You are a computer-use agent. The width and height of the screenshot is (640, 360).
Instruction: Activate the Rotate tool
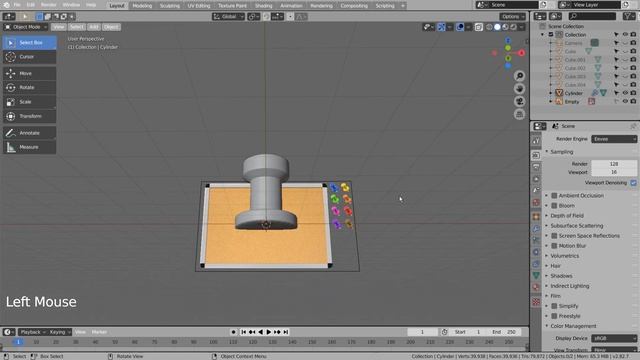30,87
